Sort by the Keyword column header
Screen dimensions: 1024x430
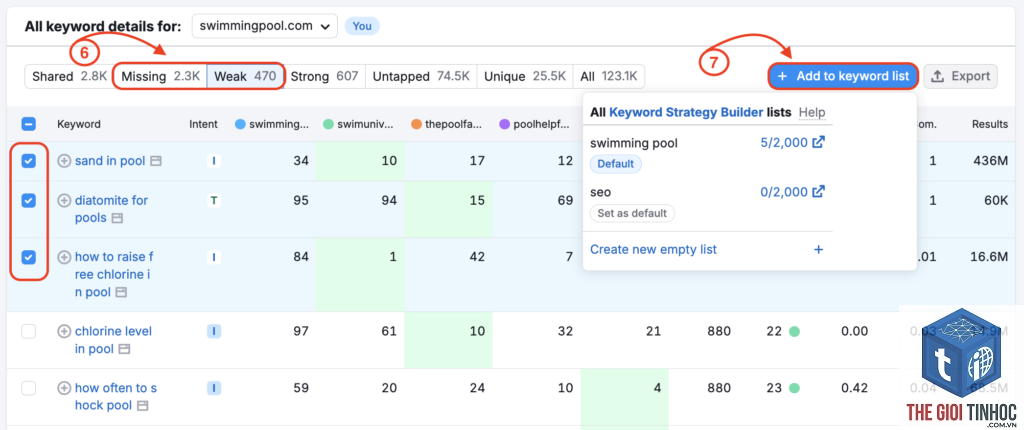coord(79,124)
